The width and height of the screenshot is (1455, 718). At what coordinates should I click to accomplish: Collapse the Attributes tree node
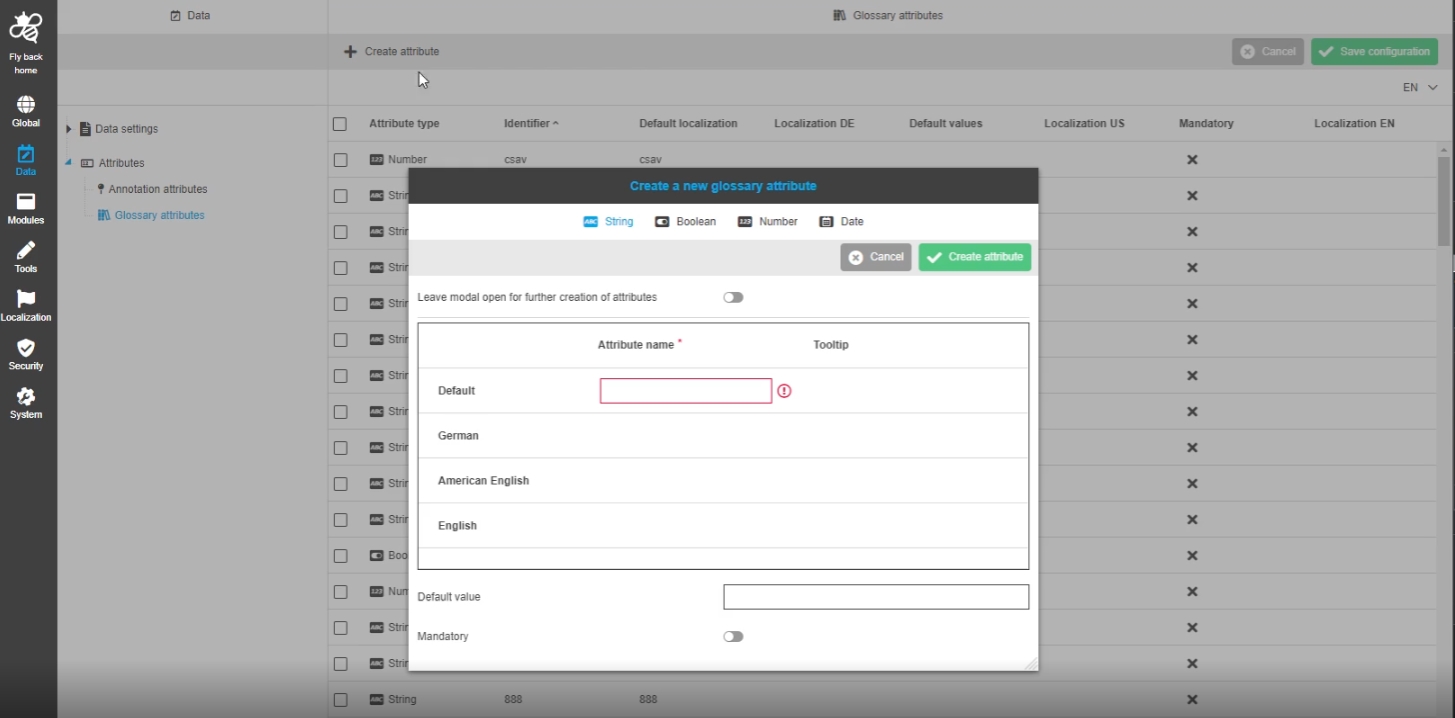click(69, 163)
